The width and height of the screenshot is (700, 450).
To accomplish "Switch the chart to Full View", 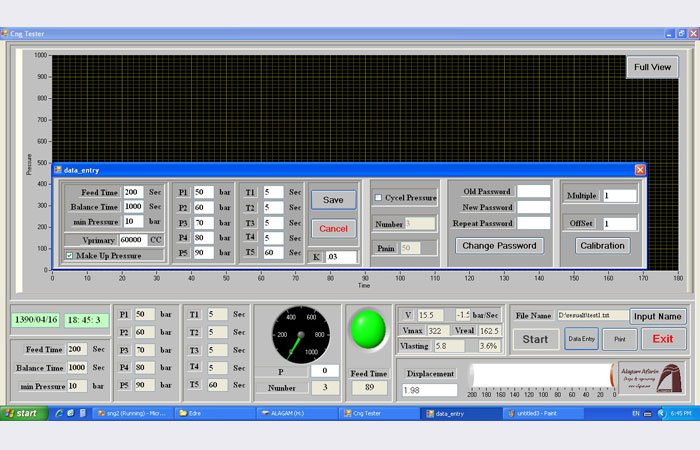I will click(652, 67).
